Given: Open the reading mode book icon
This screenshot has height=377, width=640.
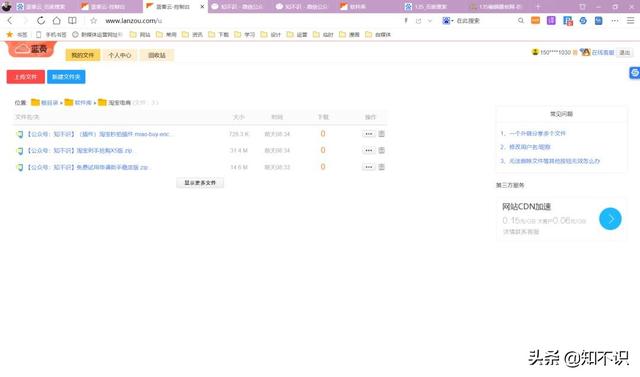Looking at the screenshot, I should tap(72, 20).
